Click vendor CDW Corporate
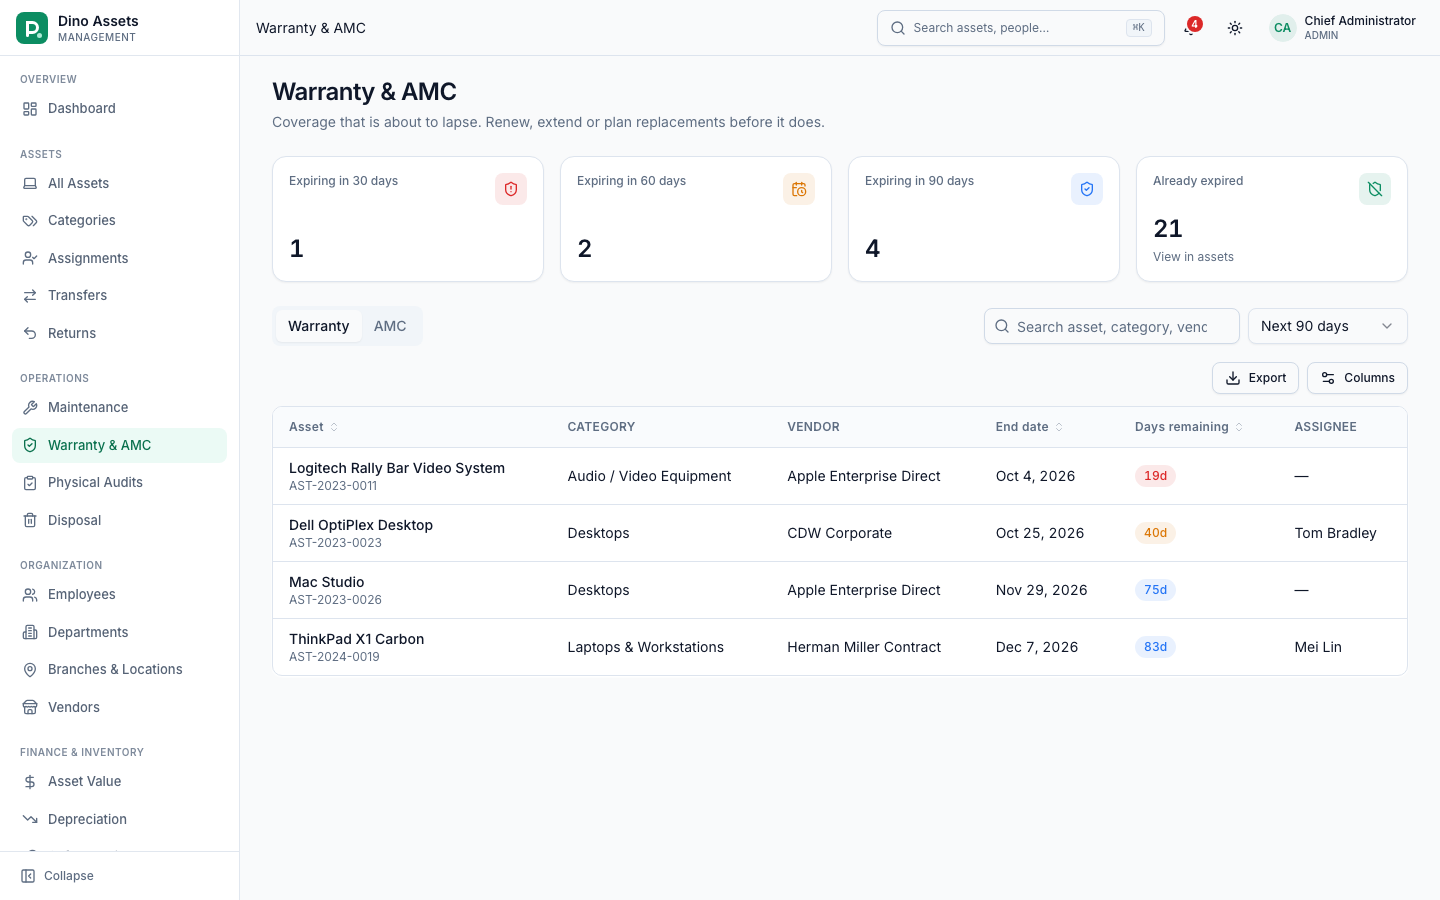This screenshot has width=1440, height=900. click(x=839, y=533)
